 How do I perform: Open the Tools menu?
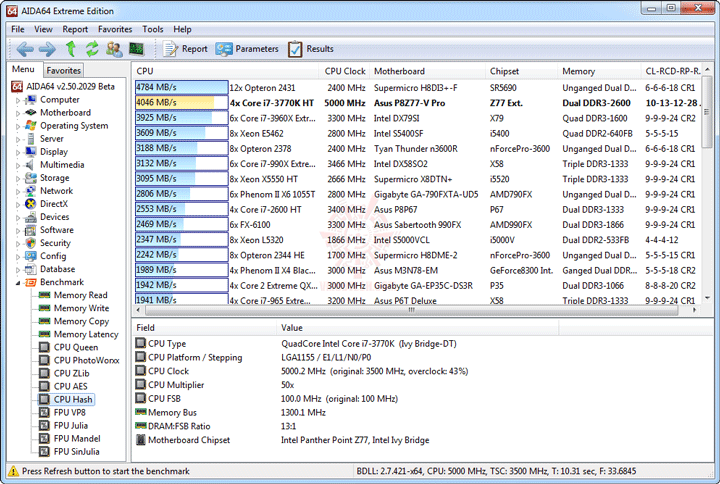[152, 29]
